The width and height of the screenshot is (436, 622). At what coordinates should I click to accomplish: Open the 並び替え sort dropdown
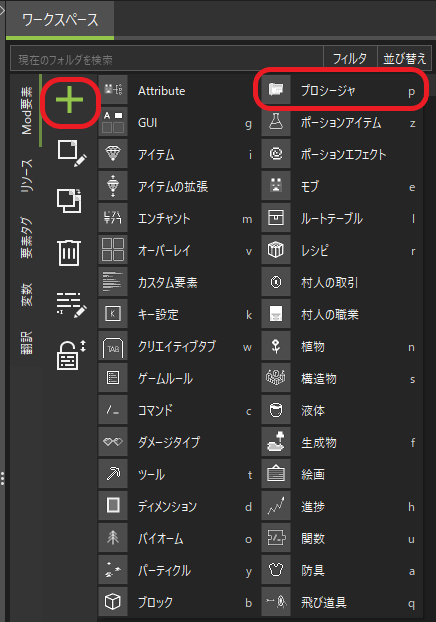point(404,59)
